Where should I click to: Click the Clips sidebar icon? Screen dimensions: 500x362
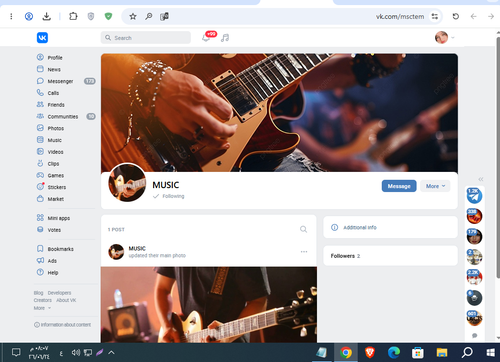[x=40, y=163]
